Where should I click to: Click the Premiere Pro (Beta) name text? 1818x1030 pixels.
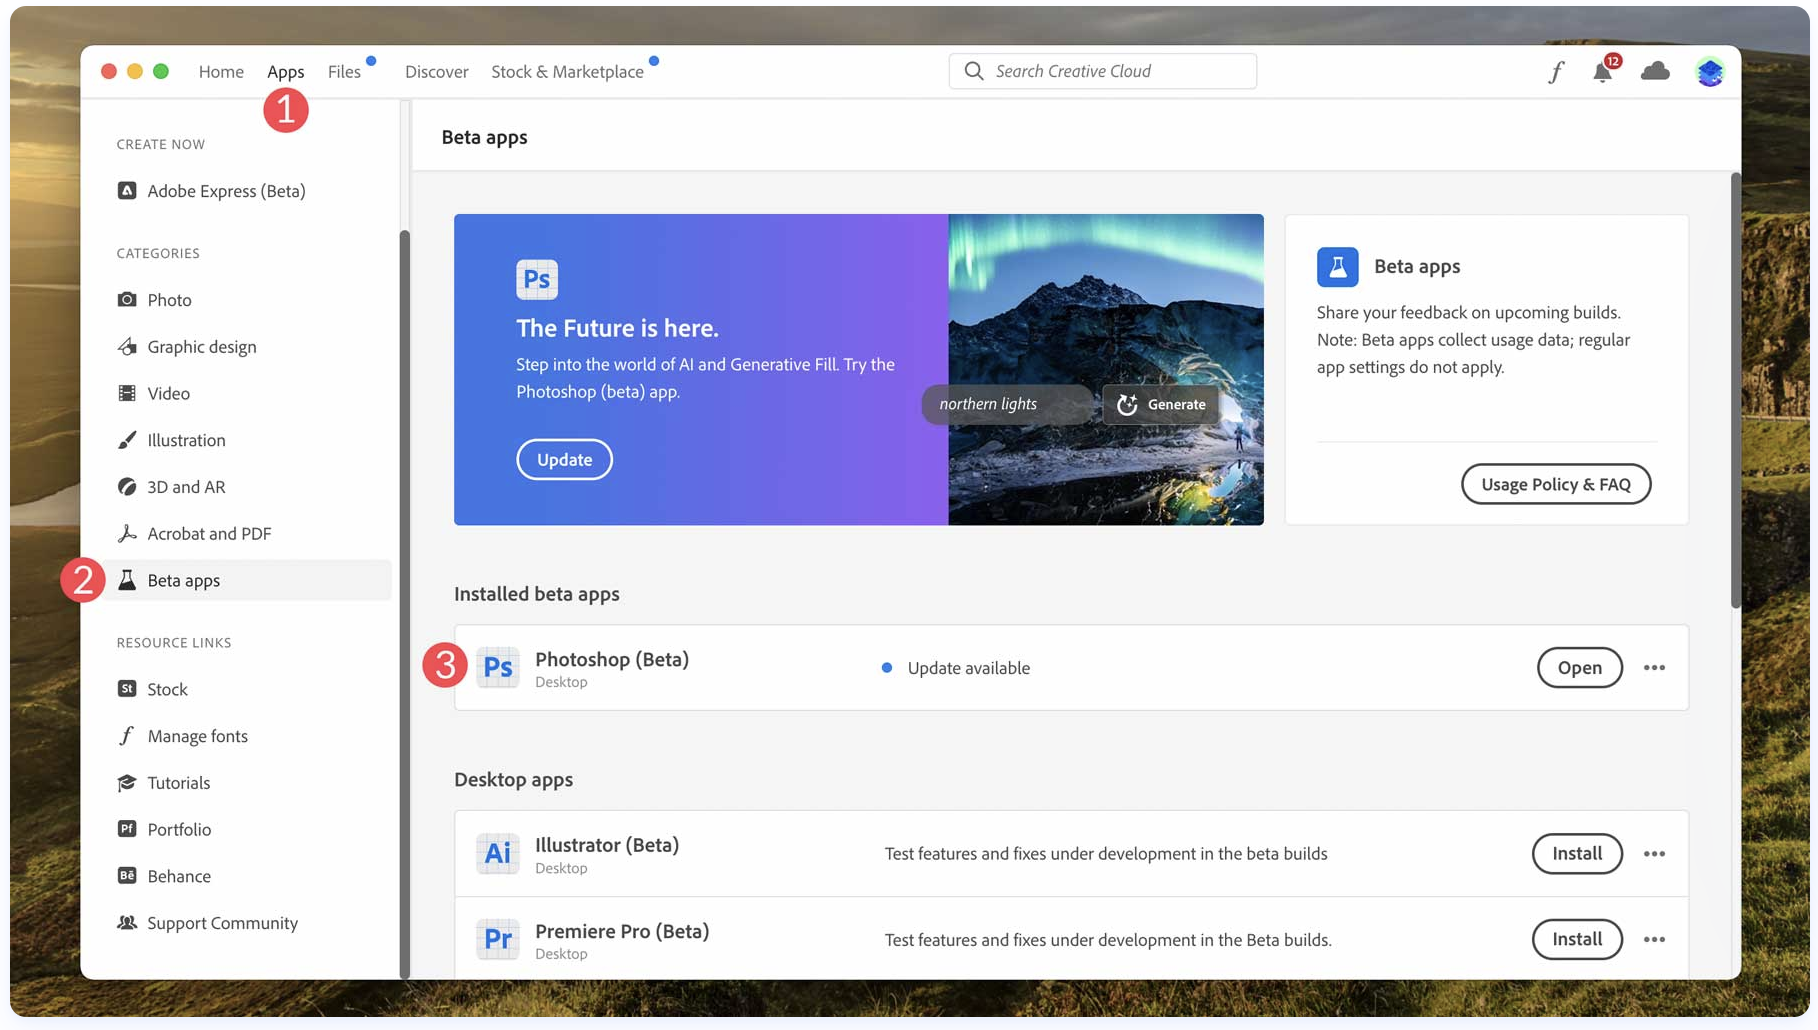click(x=621, y=931)
